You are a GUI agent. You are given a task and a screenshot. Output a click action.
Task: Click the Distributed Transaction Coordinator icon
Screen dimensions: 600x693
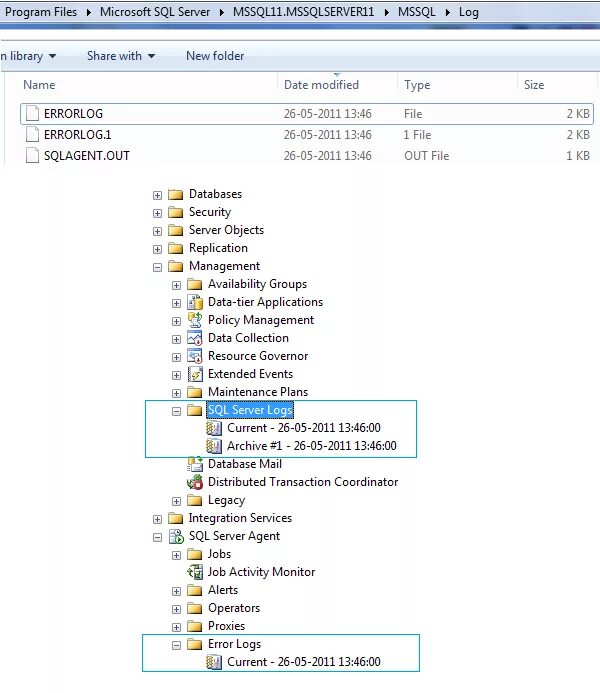195,482
